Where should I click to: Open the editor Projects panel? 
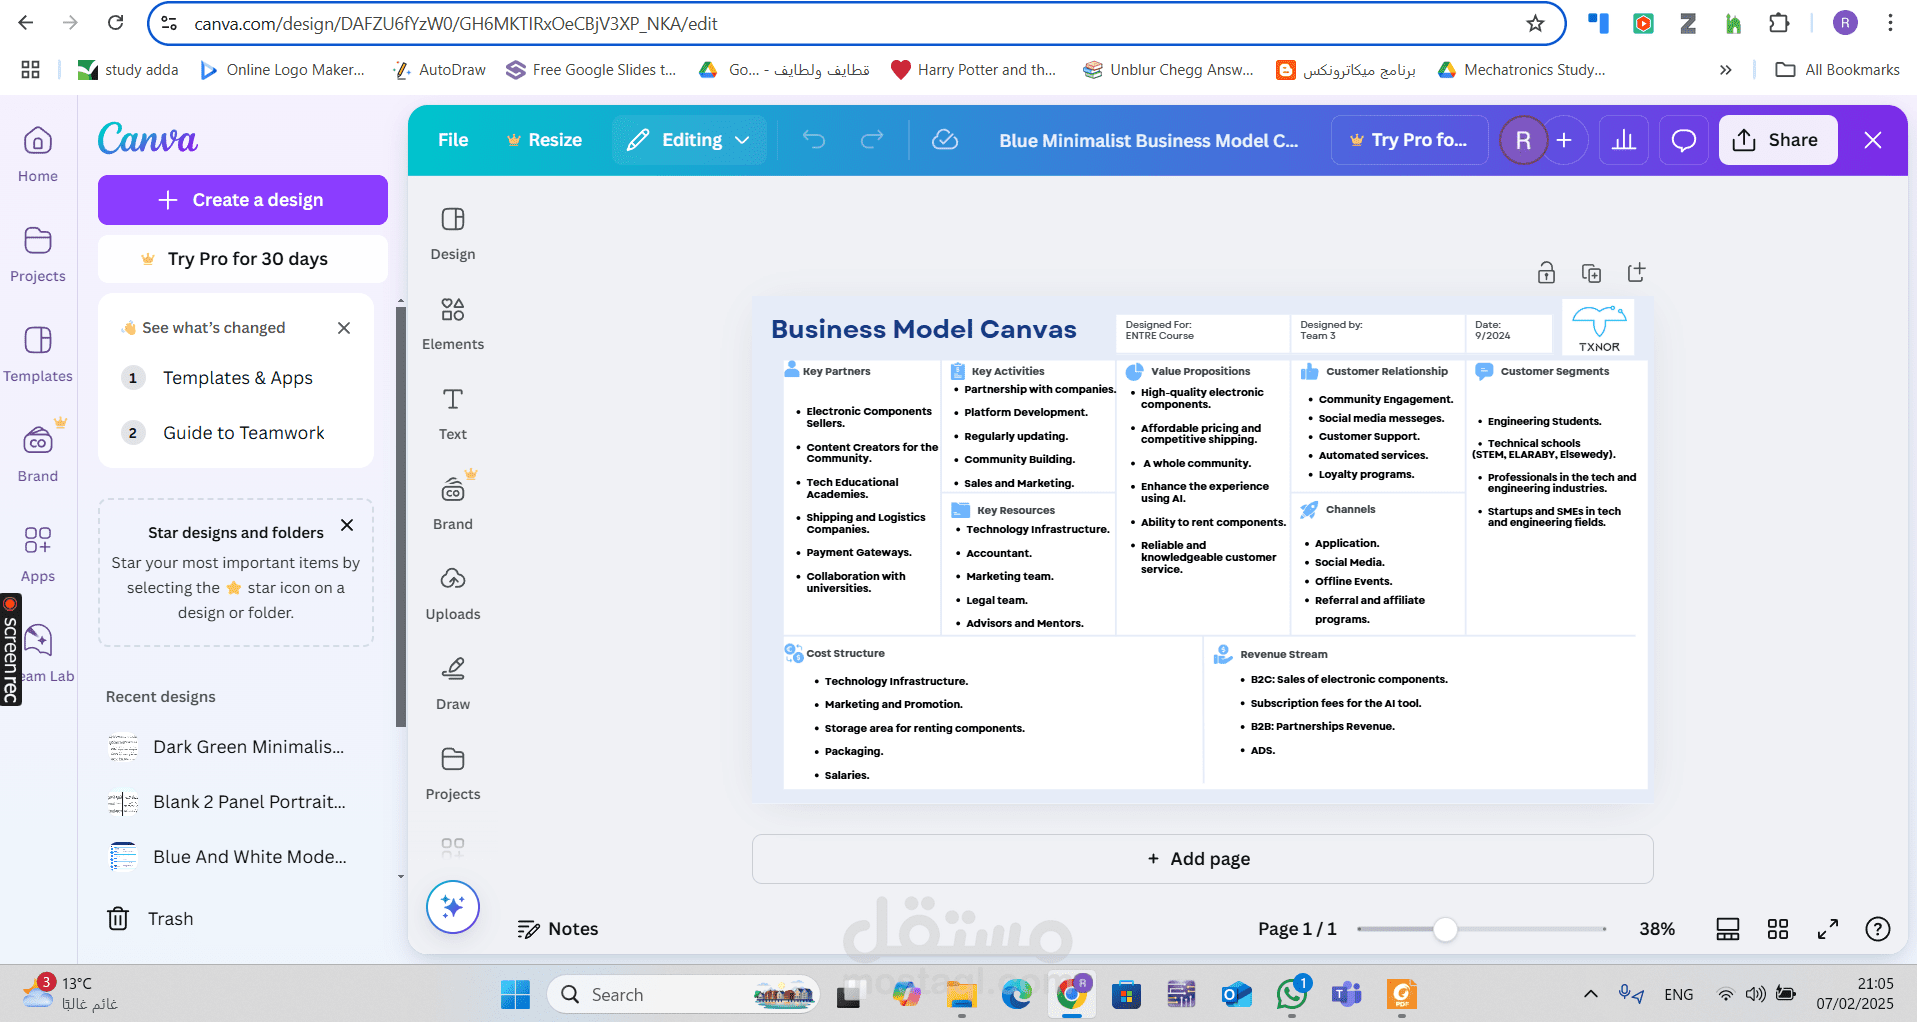pyautogui.click(x=453, y=774)
